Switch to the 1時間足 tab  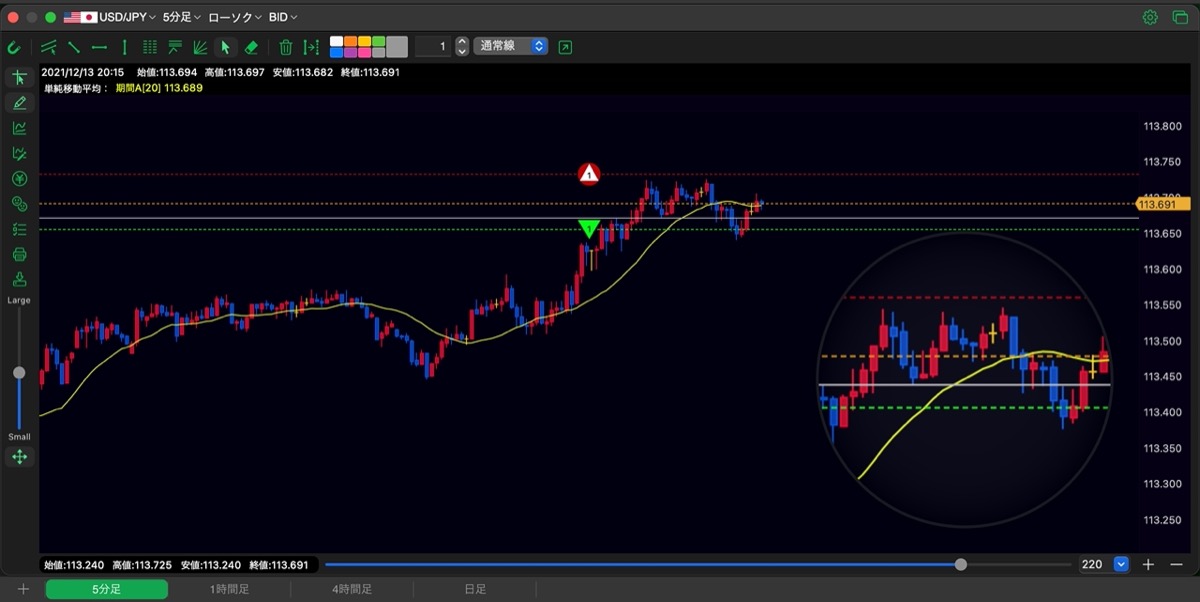(229, 590)
